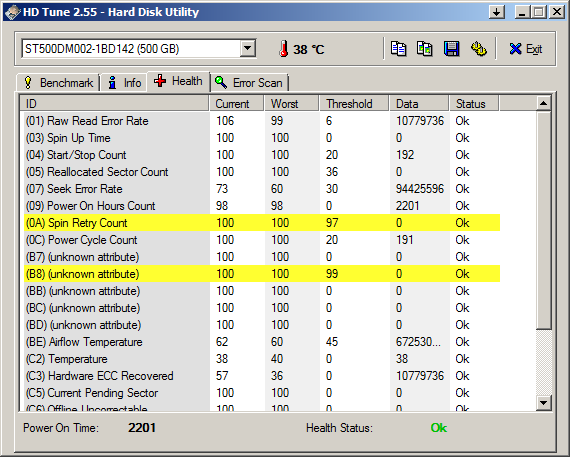The image size is (570, 457).
Task: Click threshold value 97 for Spin Retry Count
Action: pos(332,223)
